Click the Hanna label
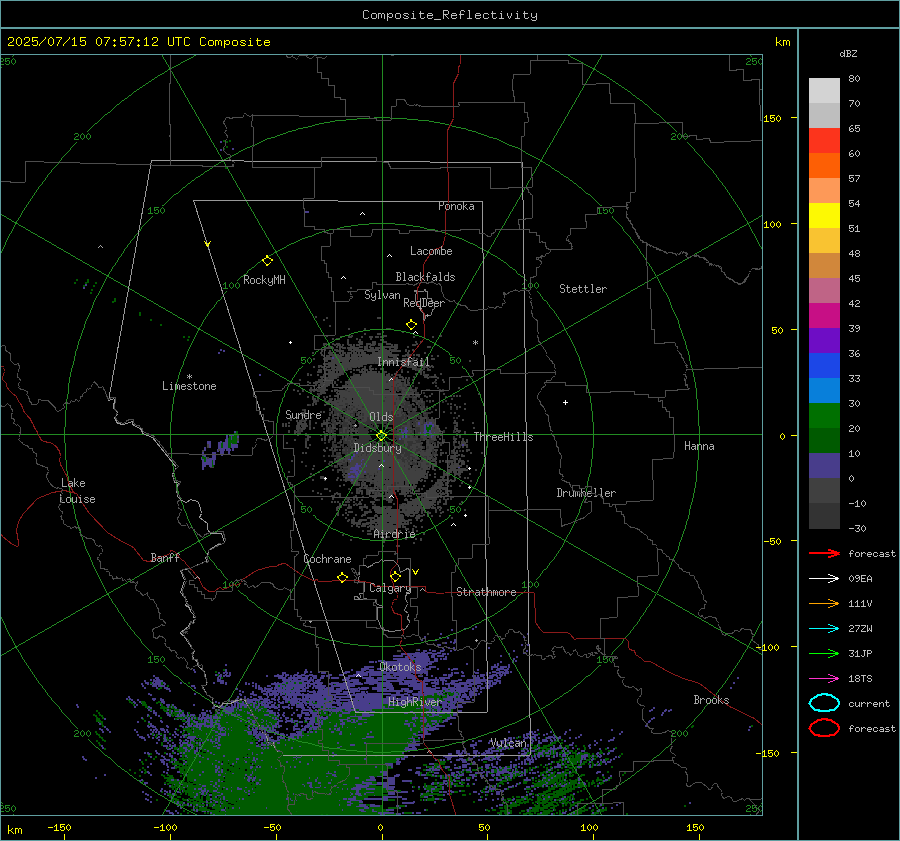This screenshot has width=900, height=841. tap(699, 446)
